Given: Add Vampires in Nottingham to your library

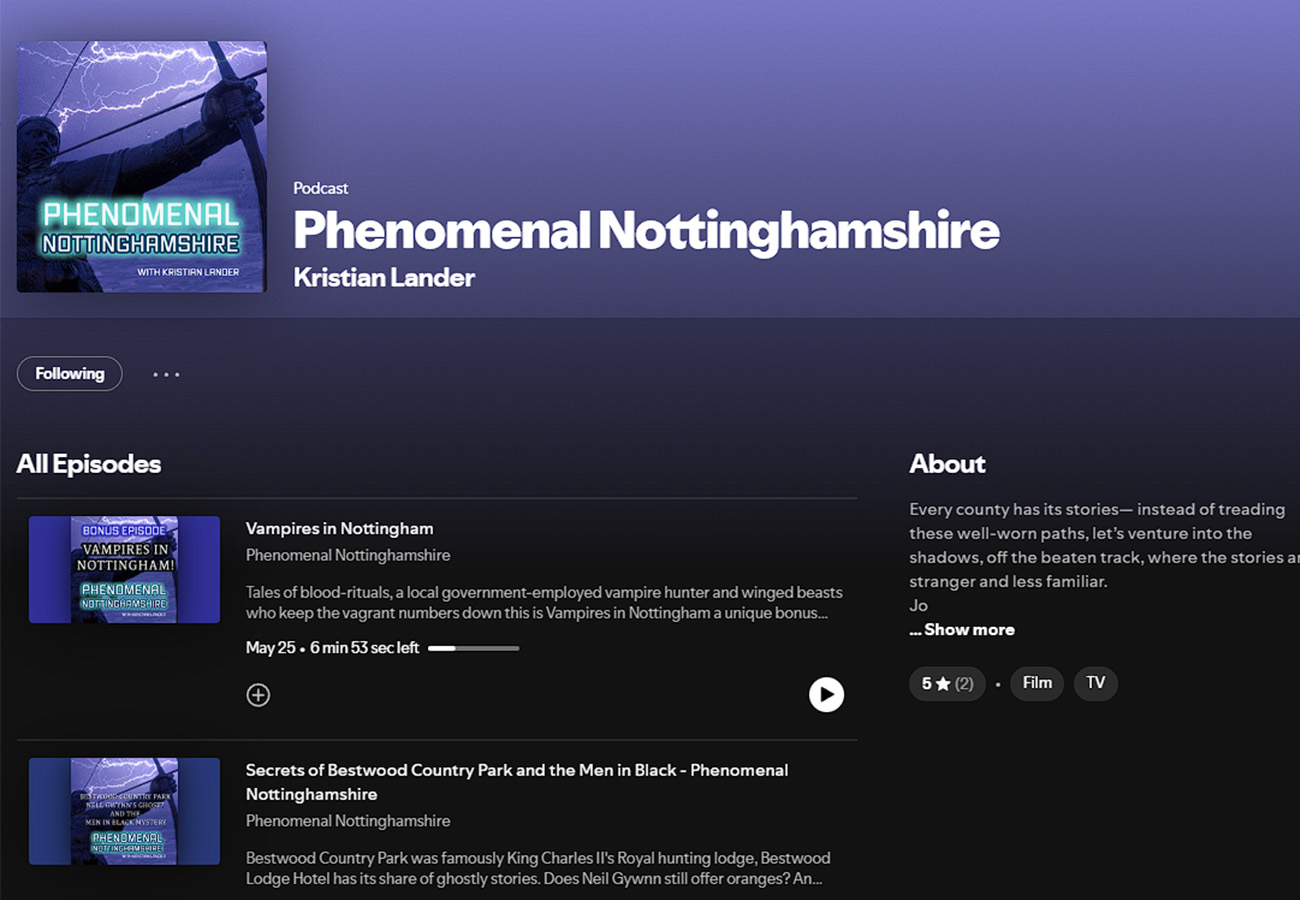Looking at the screenshot, I should click(x=258, y=695).
